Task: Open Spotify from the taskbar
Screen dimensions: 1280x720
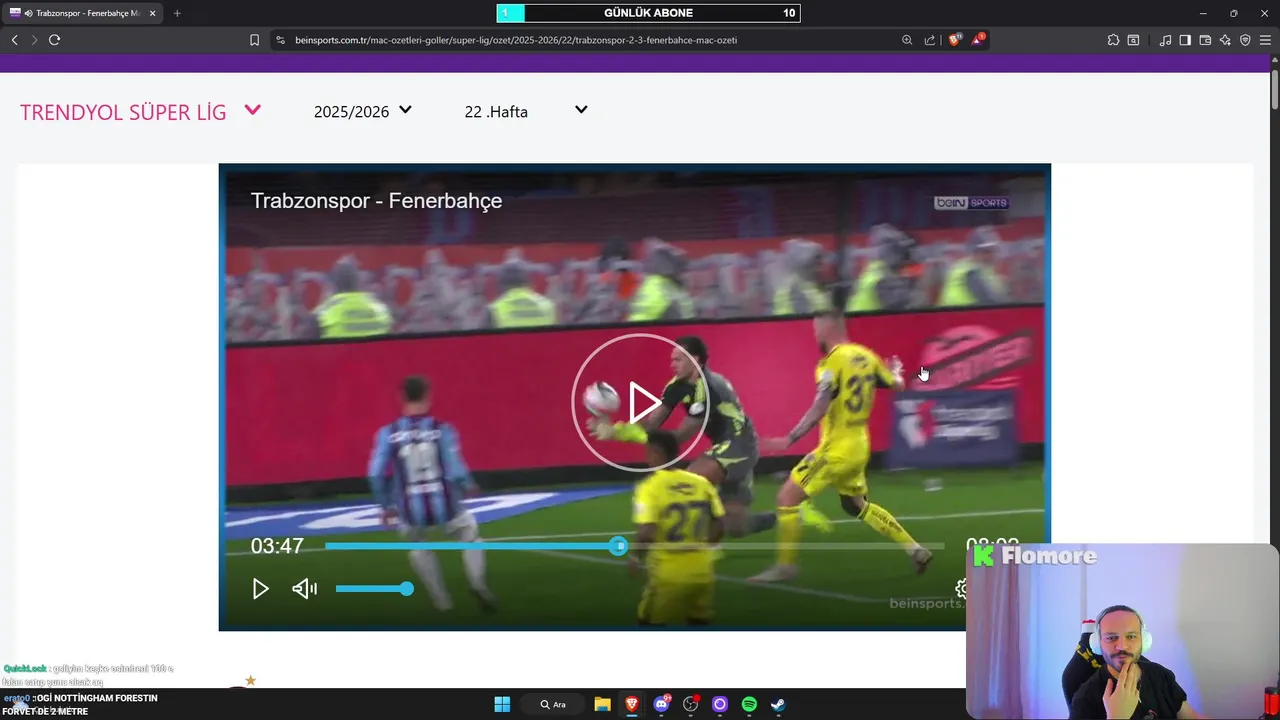Action: (749, 704)
